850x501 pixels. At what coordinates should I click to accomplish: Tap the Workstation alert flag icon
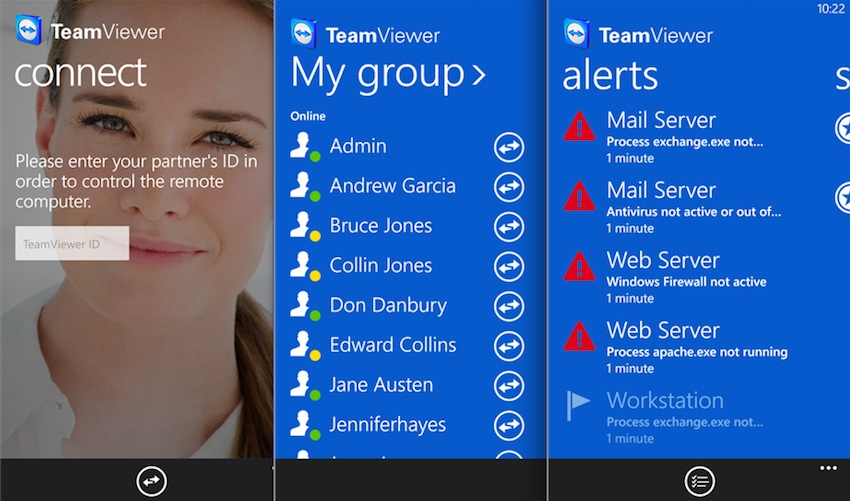click(x=578, y=404)
